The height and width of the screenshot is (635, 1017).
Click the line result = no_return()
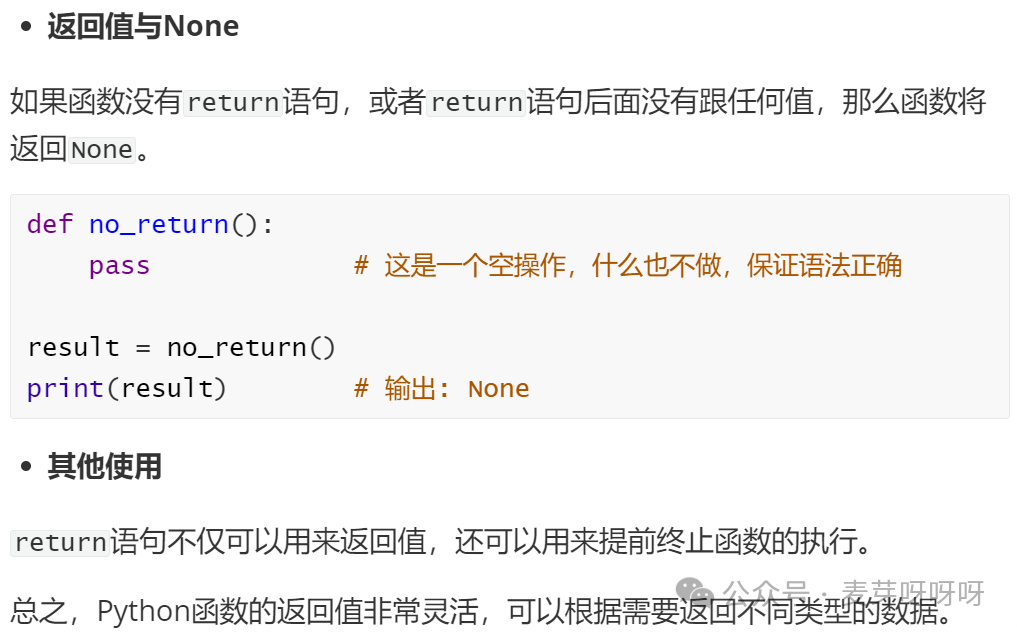pyautogui.click(x=181, y=348)
